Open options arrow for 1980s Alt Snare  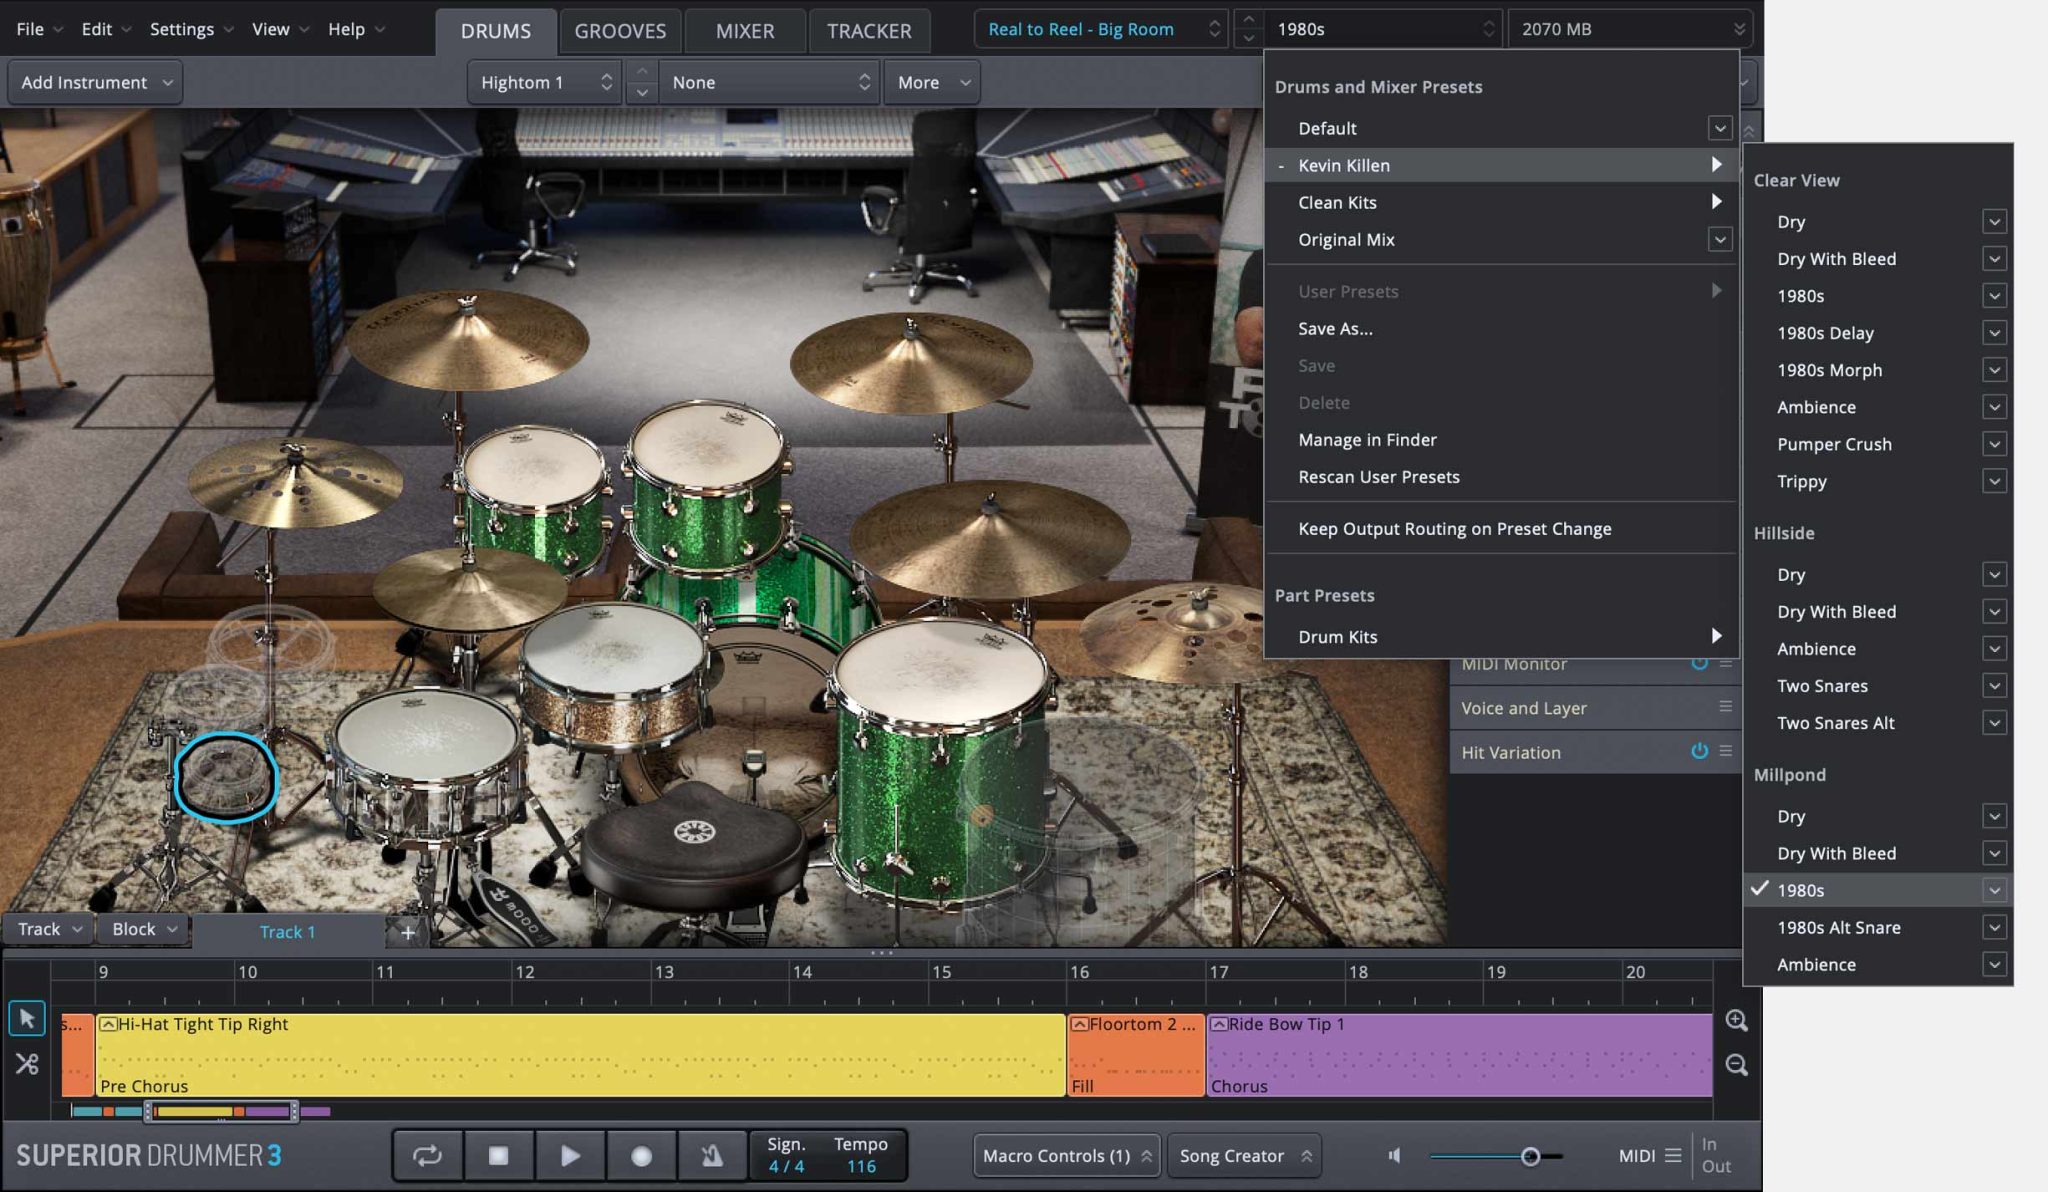[1994, 927]
